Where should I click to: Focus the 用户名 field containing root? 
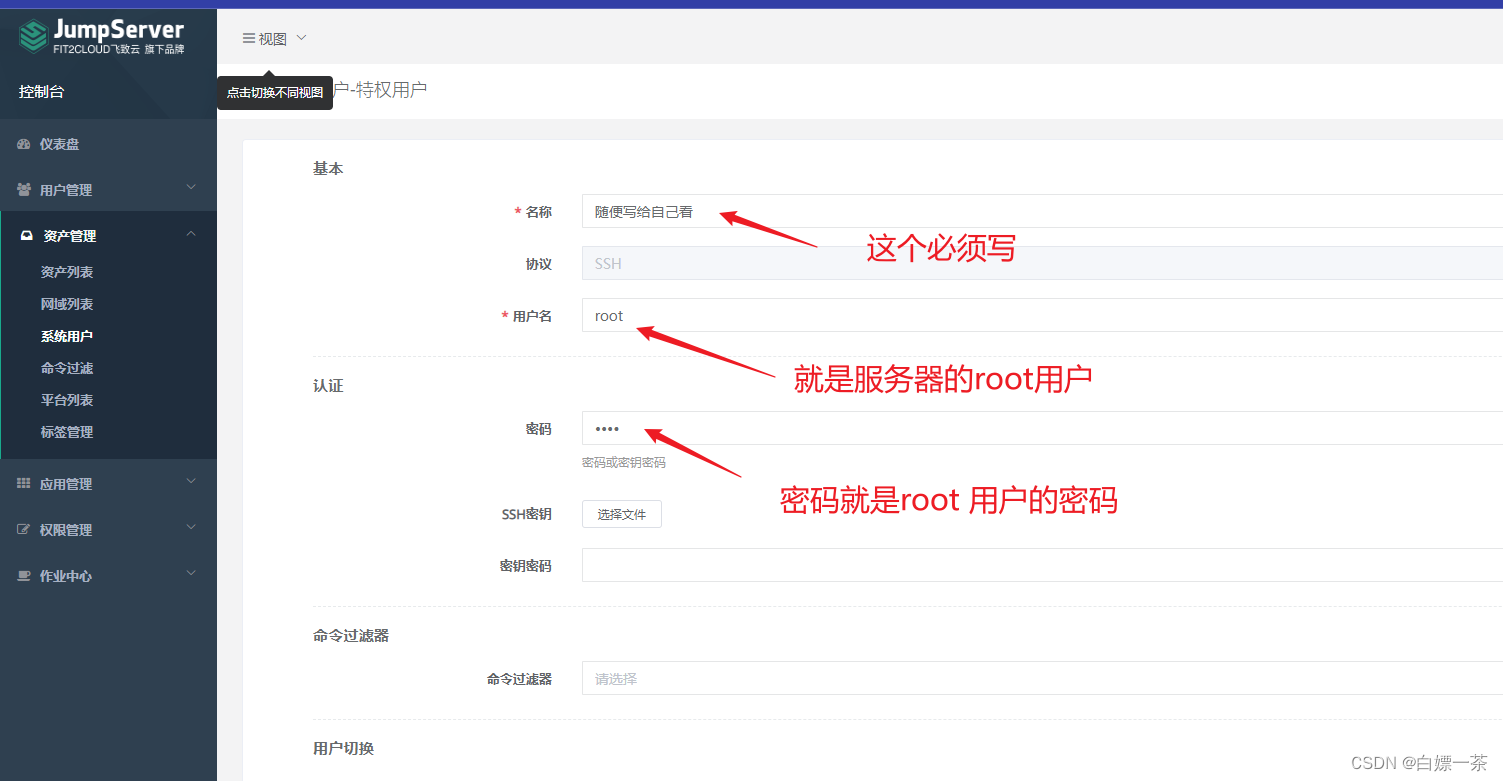1042,315
